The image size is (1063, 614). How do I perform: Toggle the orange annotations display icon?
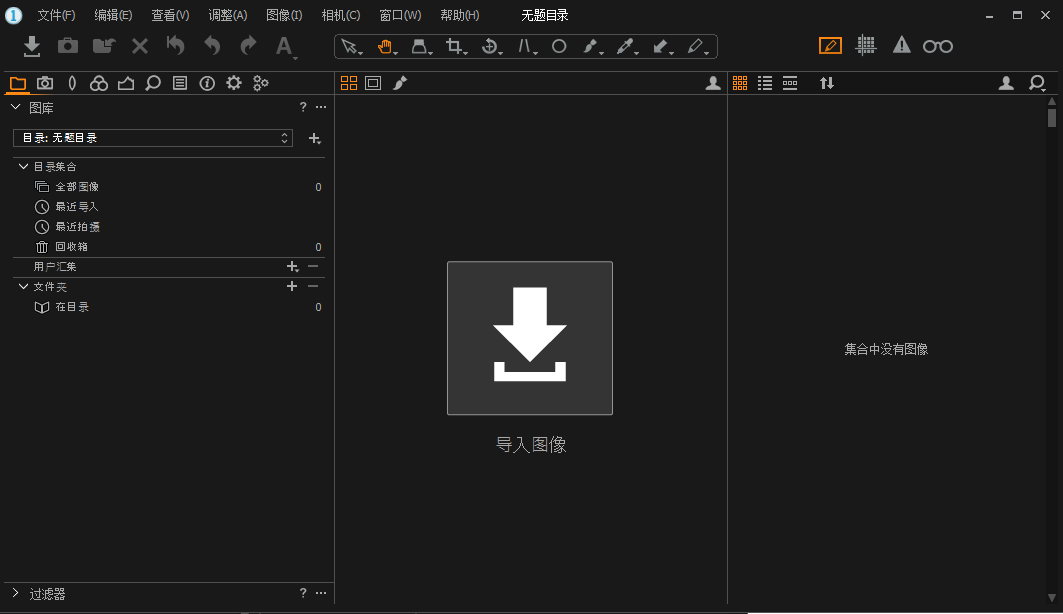coord(830,45)
